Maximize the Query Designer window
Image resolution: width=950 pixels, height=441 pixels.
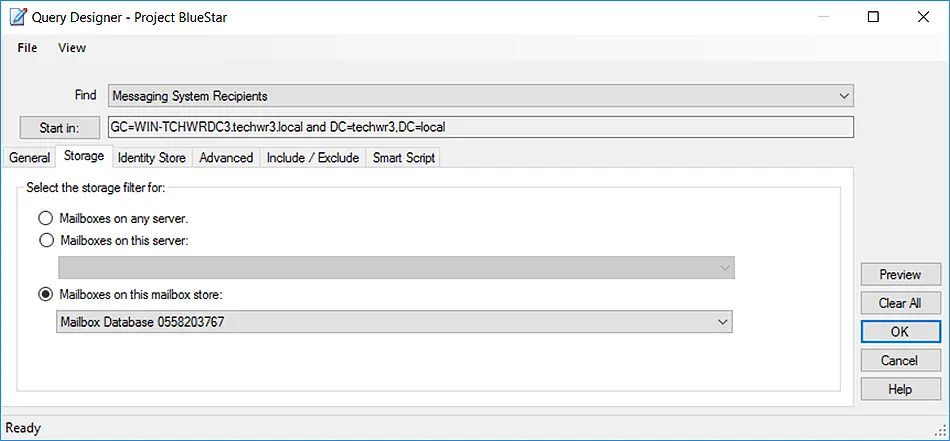click(873, 17)
